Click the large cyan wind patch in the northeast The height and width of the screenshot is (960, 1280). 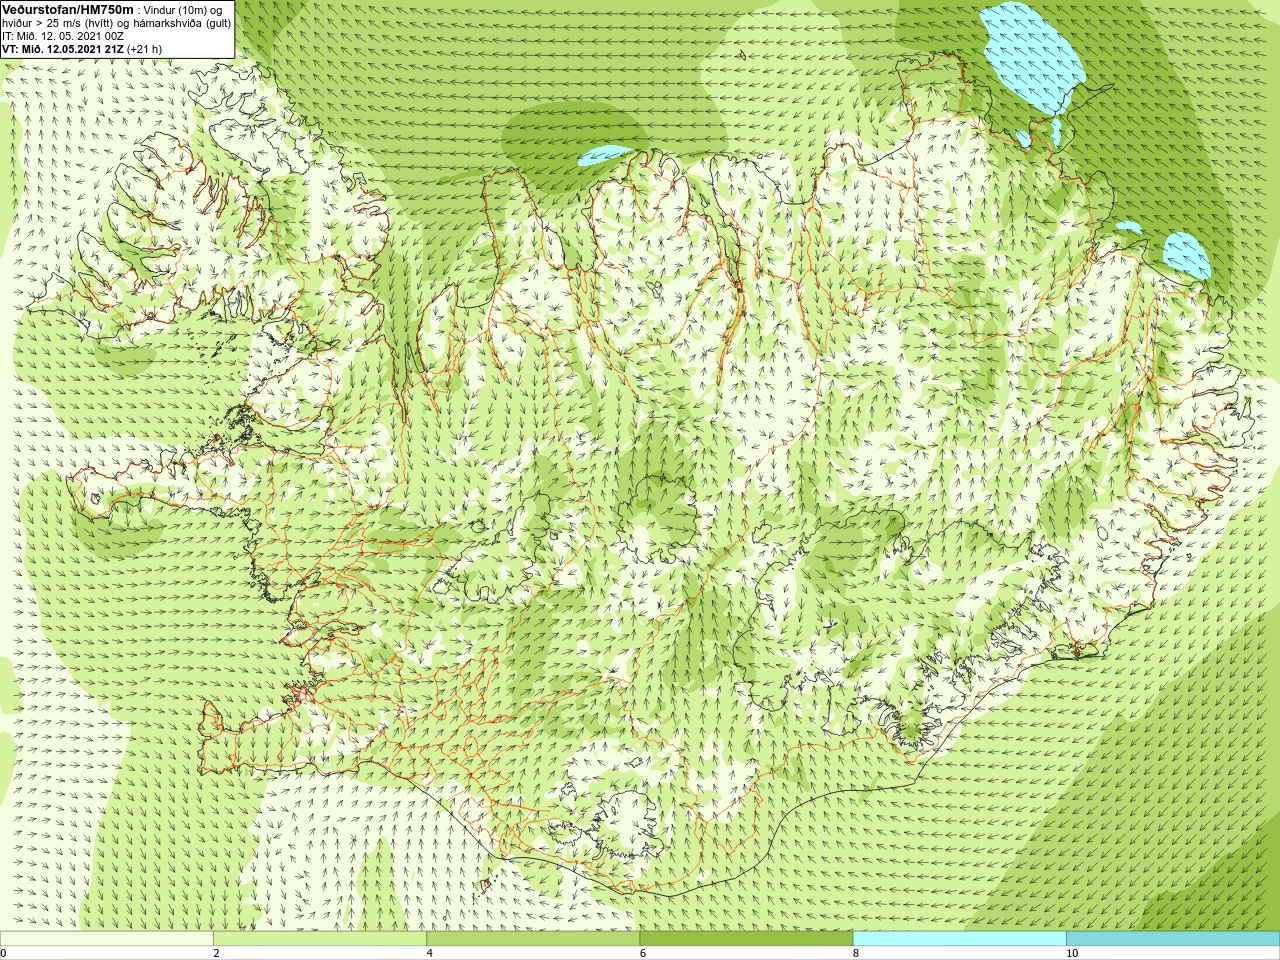coord(1036,58)
